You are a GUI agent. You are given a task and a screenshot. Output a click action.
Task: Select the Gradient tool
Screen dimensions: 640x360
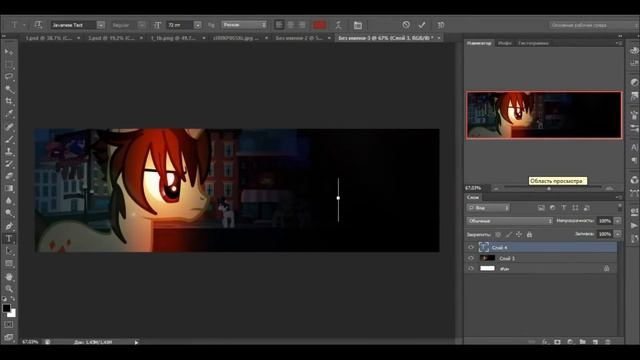coord(9,189)
